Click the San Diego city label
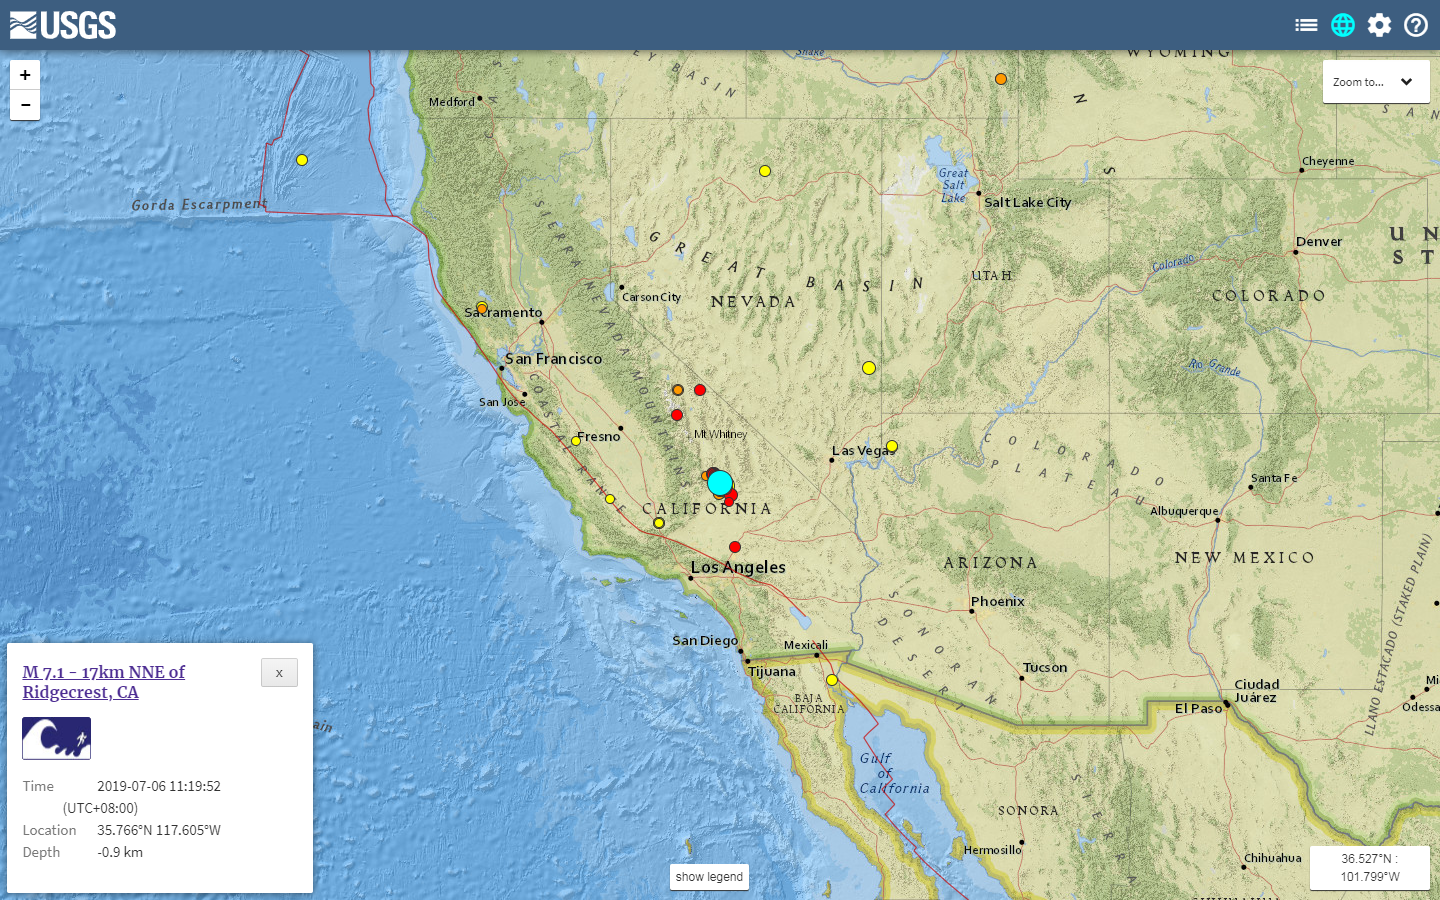1440x900 pixels. (705, 640)
